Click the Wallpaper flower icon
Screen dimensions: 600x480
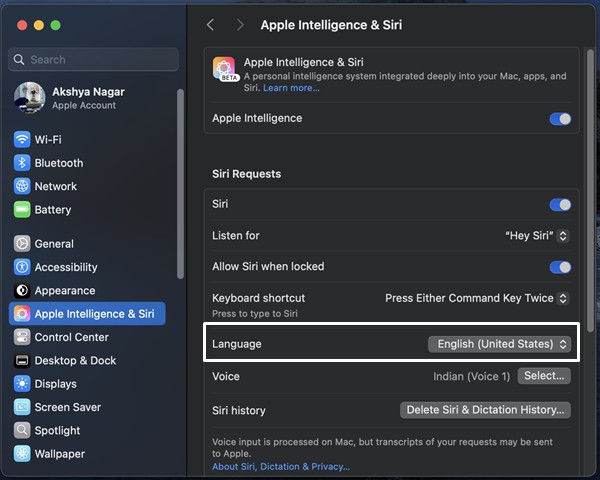coord(22,454)
